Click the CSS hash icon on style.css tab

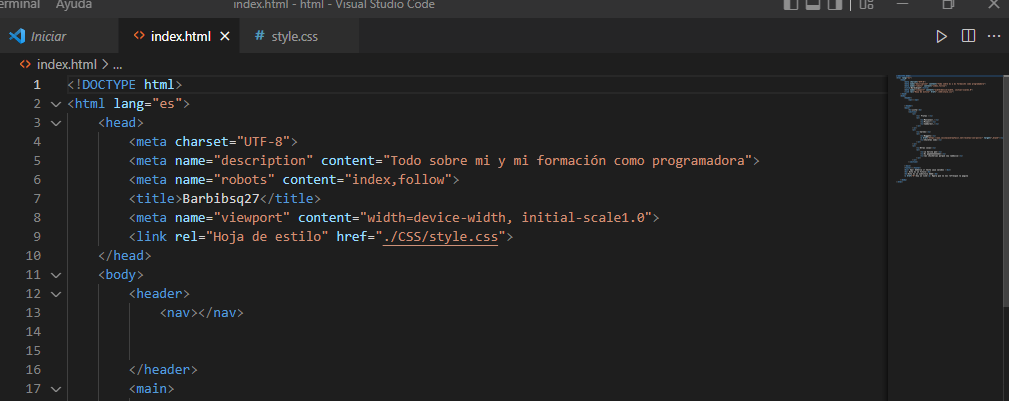(259, 36)
